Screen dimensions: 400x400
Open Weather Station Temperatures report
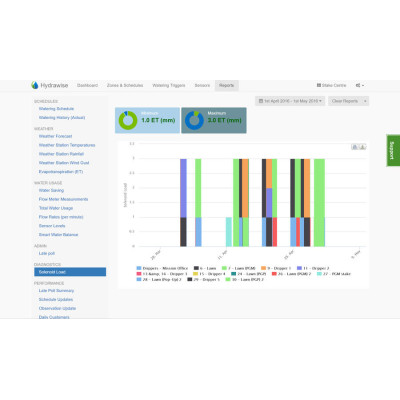(x=67, y=145)
